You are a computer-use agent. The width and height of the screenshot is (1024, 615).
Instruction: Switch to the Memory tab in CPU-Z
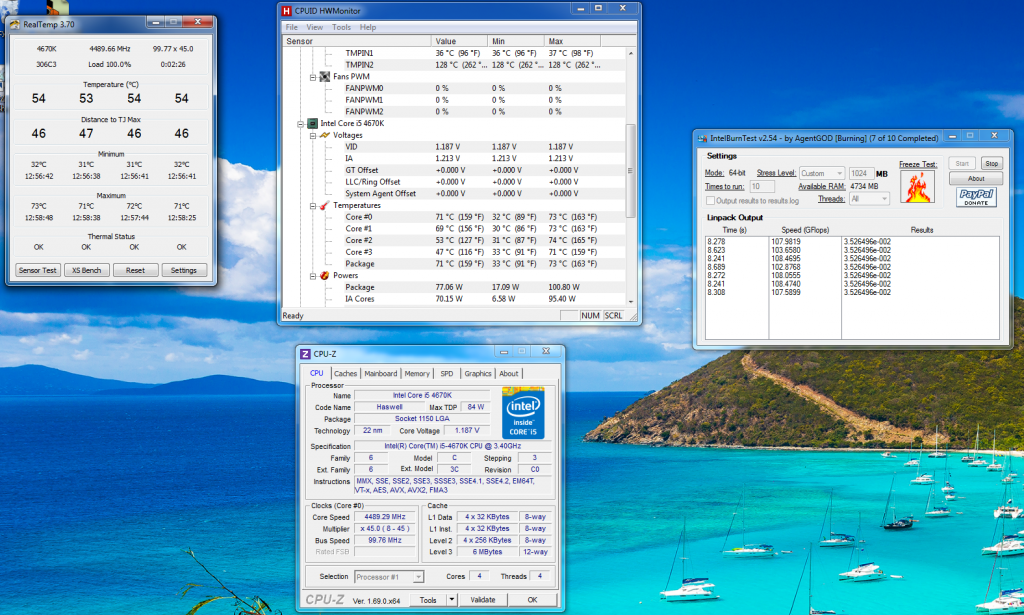tap(417, 373)
